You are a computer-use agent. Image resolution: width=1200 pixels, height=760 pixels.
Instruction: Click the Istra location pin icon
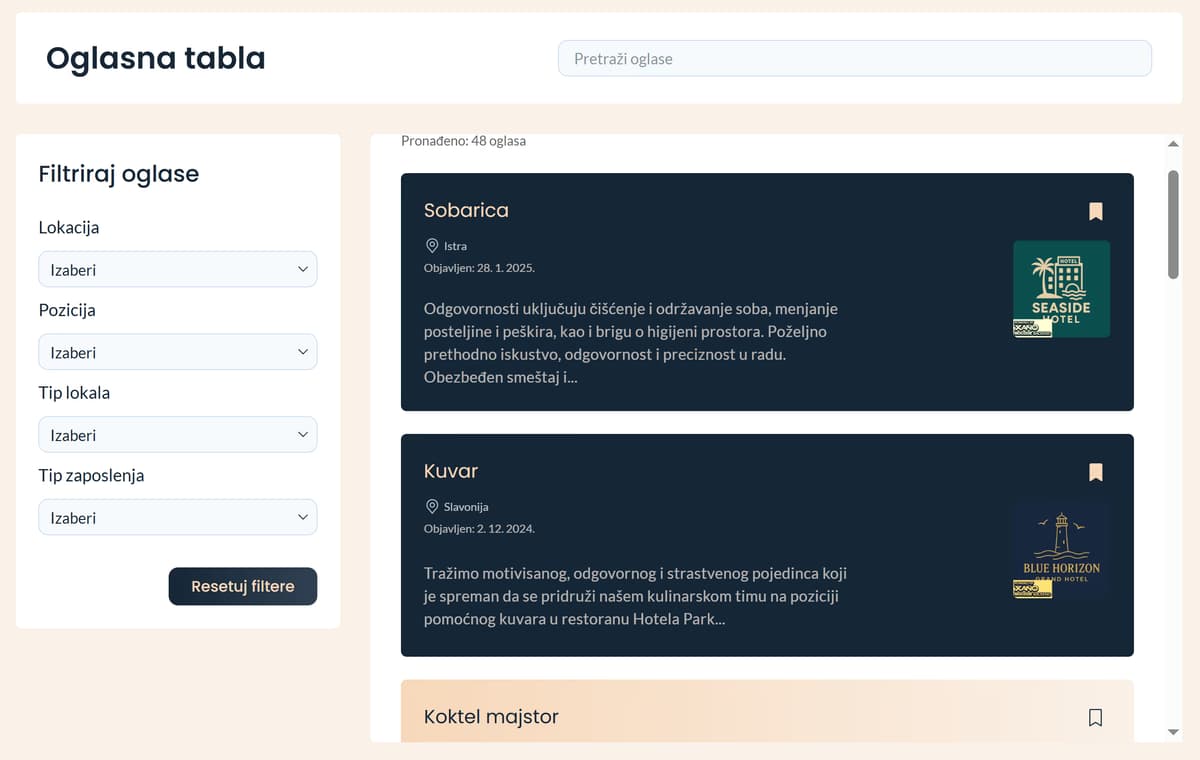432,245
